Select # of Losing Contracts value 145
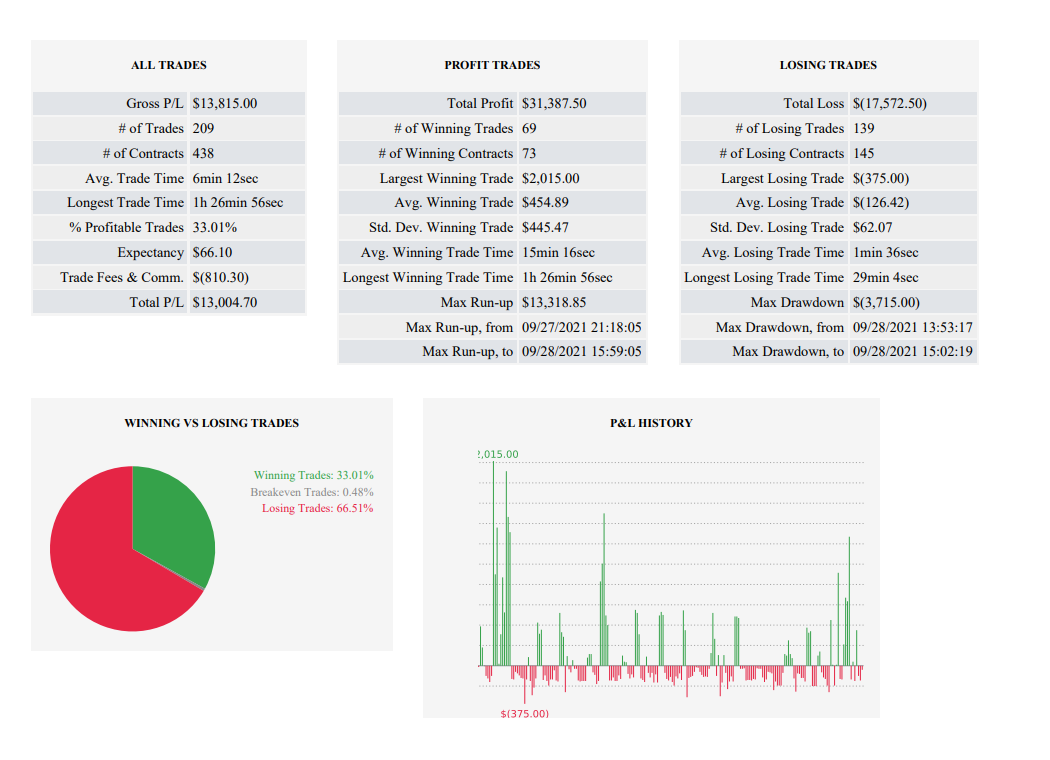1050x760 pixels. 863,153
